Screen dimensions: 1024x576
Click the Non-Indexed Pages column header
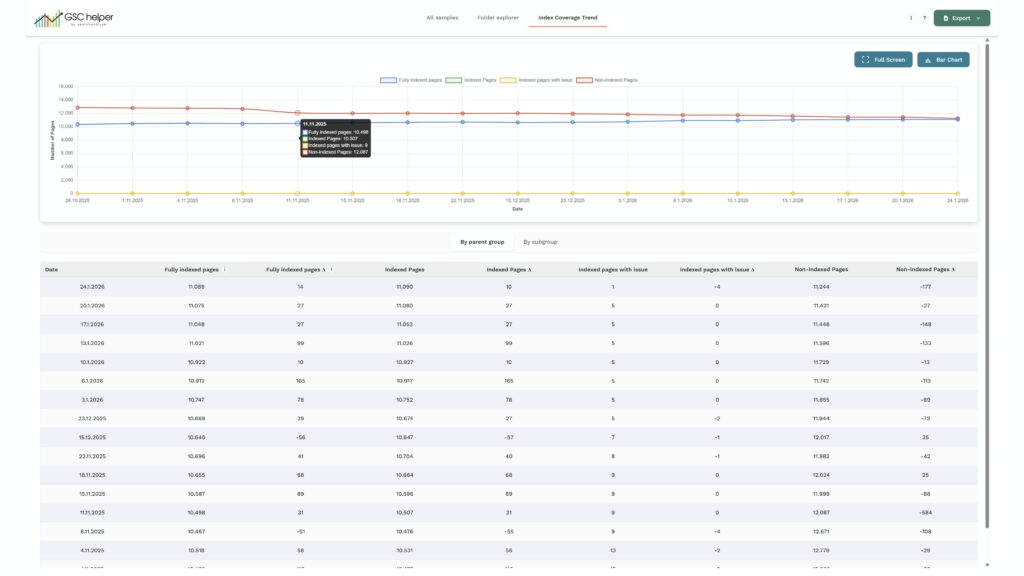click(x=821, y=269)
